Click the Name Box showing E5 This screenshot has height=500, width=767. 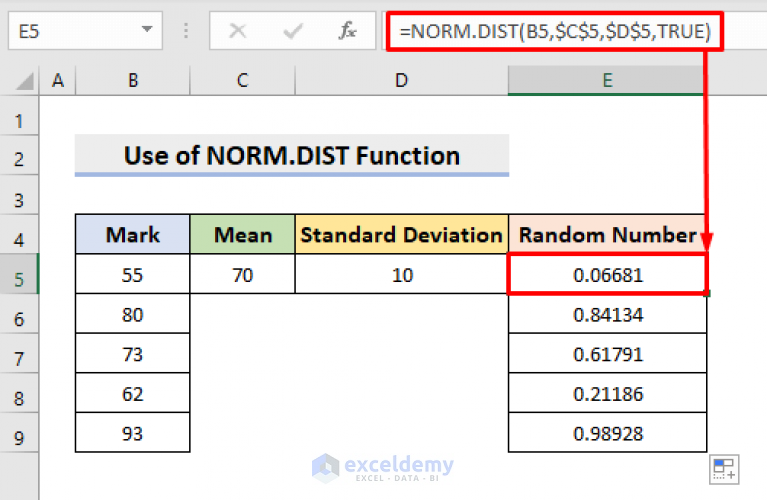pyautogui.click(x=85, y=31)
